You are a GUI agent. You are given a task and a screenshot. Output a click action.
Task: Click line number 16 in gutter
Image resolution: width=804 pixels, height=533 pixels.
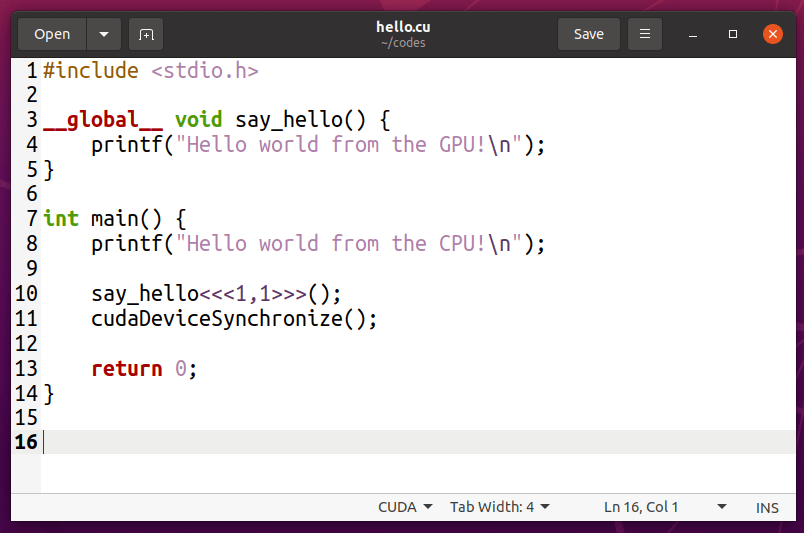[26, 442]
